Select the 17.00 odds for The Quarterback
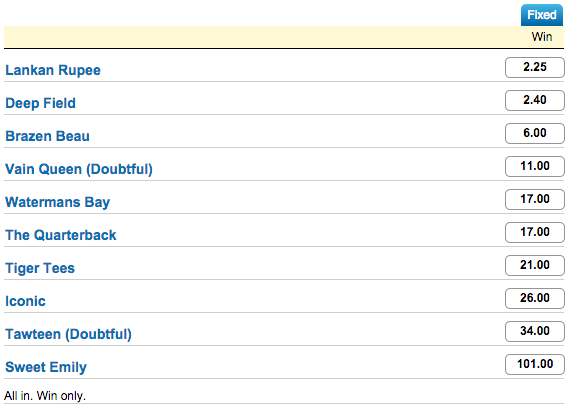This screenshot has height=410, width=569. coord(535,233)
